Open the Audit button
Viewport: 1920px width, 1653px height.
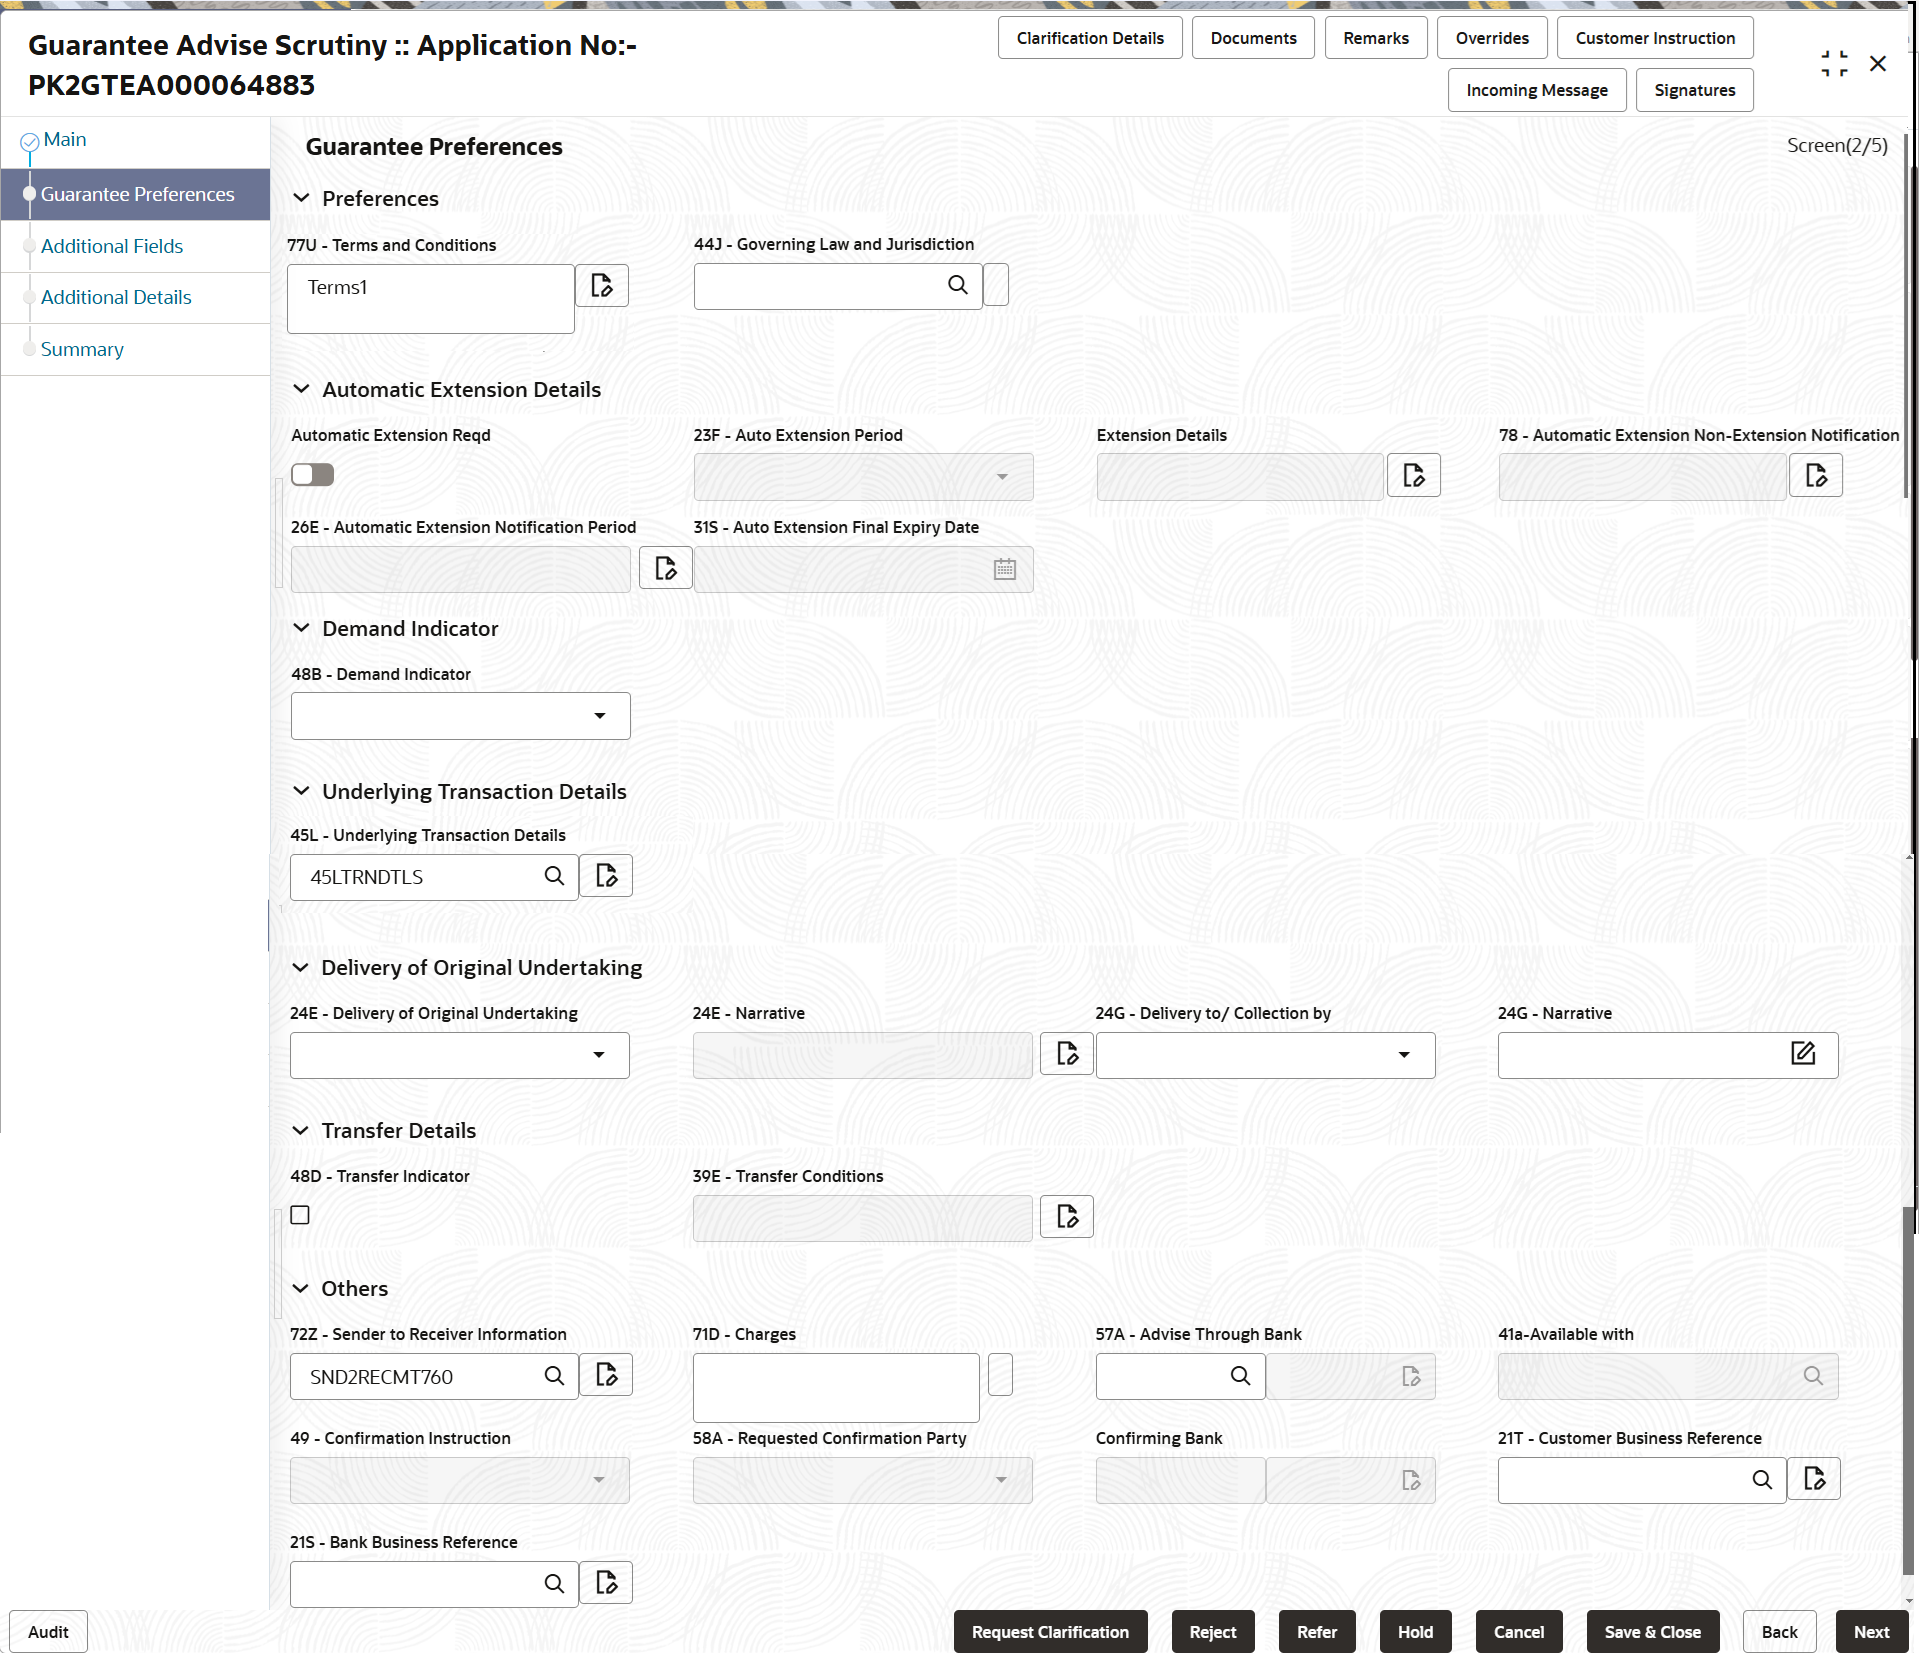48,1632
